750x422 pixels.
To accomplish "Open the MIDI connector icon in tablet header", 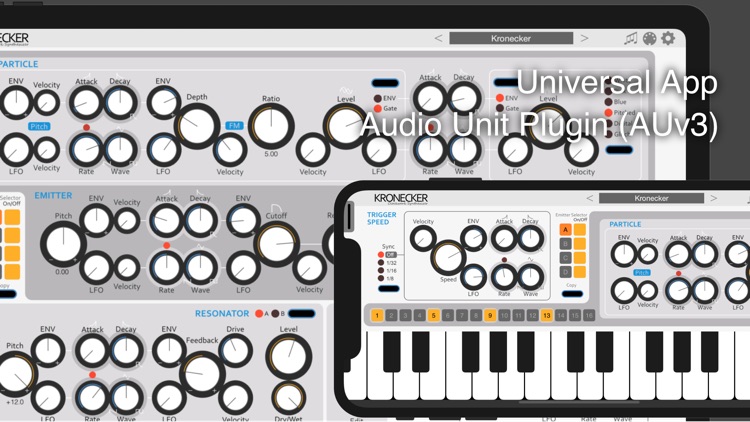I will (649, 38).
